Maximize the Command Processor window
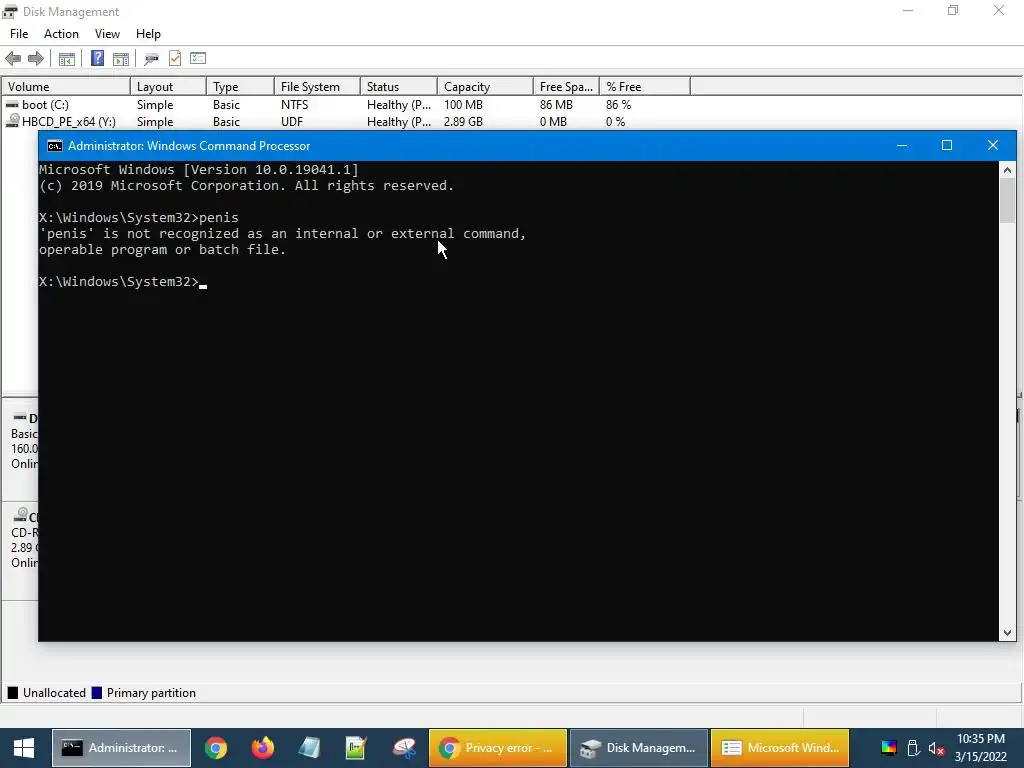Screen dimensions: 1024x768 (947, 145)
